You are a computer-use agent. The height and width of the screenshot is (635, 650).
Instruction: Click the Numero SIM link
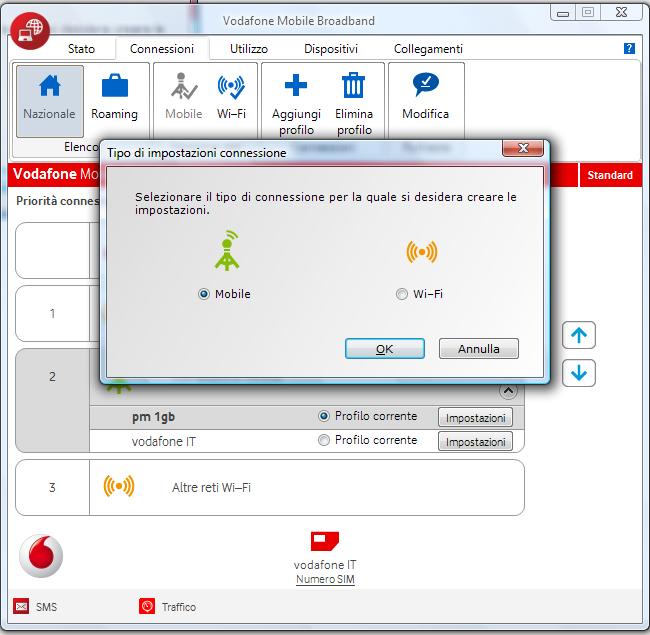[325, 579]
